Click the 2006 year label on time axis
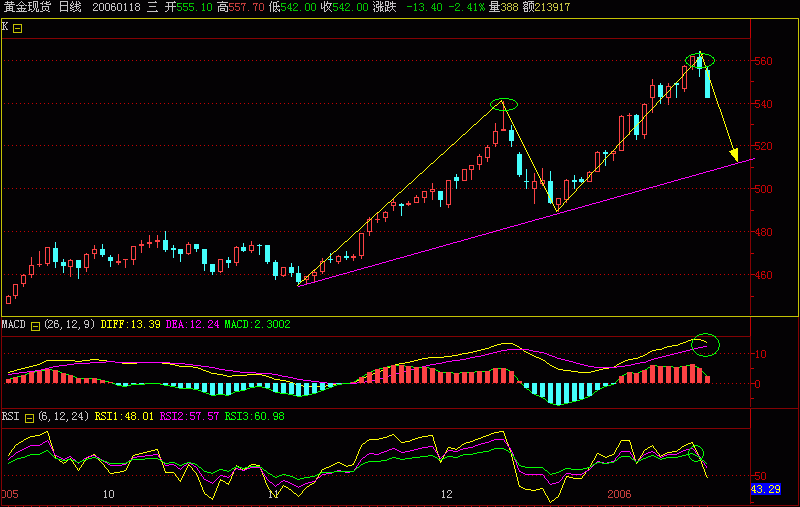This screenshot has width=800, height=507. pos(619,494)
